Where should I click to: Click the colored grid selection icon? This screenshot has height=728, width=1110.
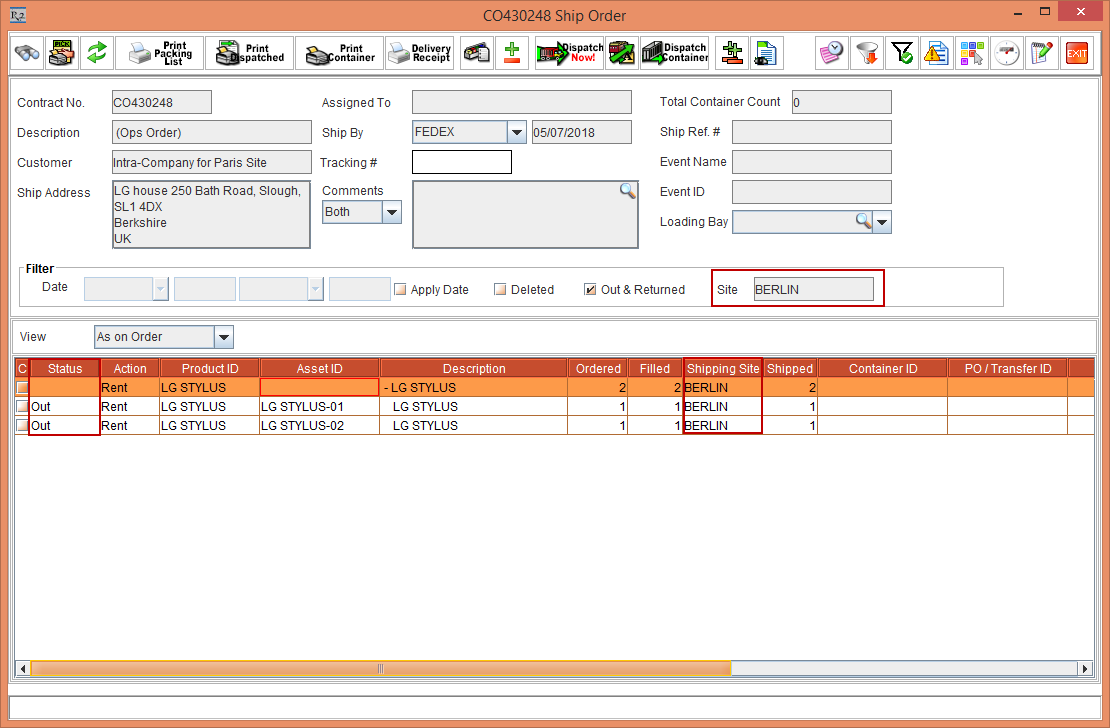tap(971, 53)
